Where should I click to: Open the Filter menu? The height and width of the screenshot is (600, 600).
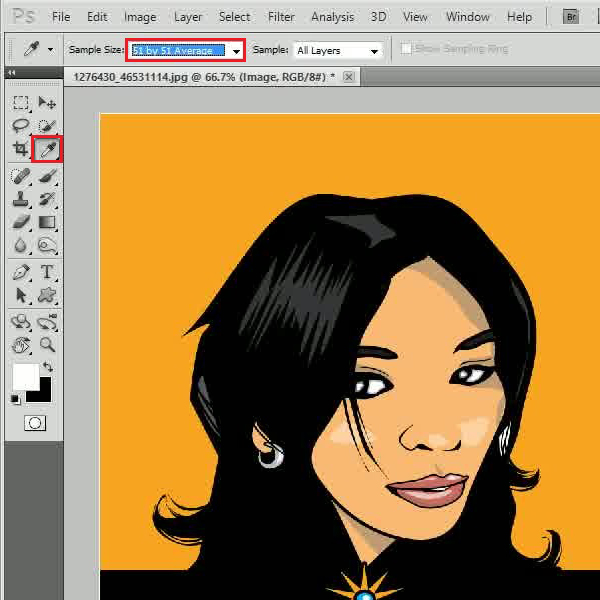pyautogui.click(x=281, y=17)
